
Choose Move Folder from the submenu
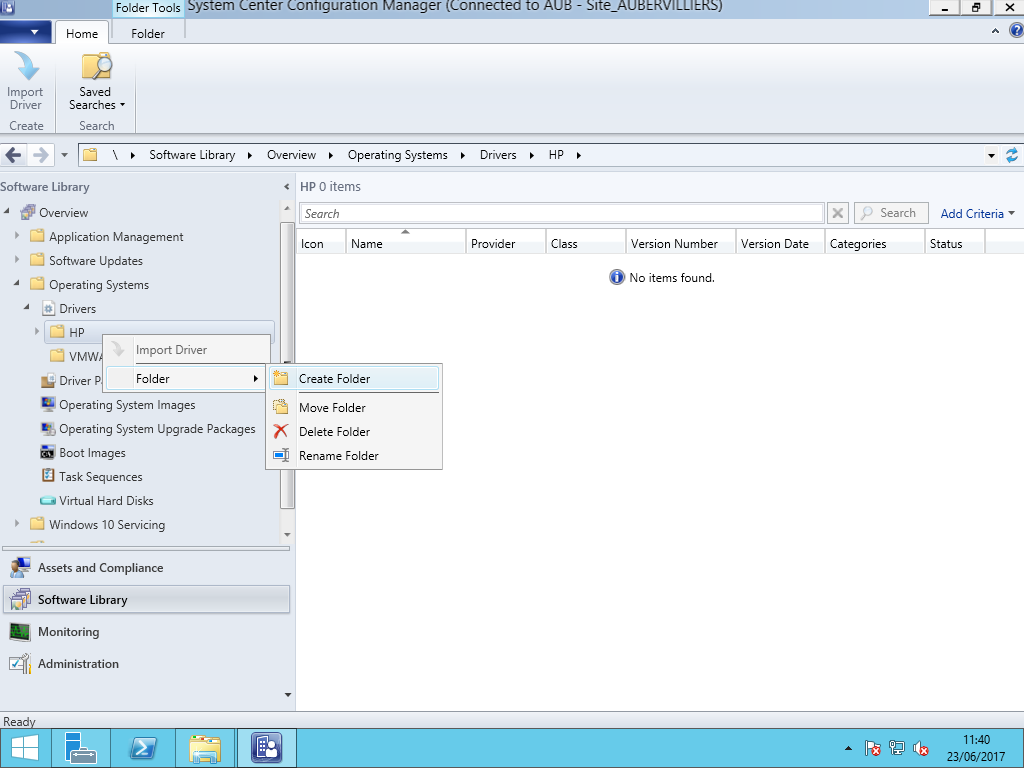[355, 408]
